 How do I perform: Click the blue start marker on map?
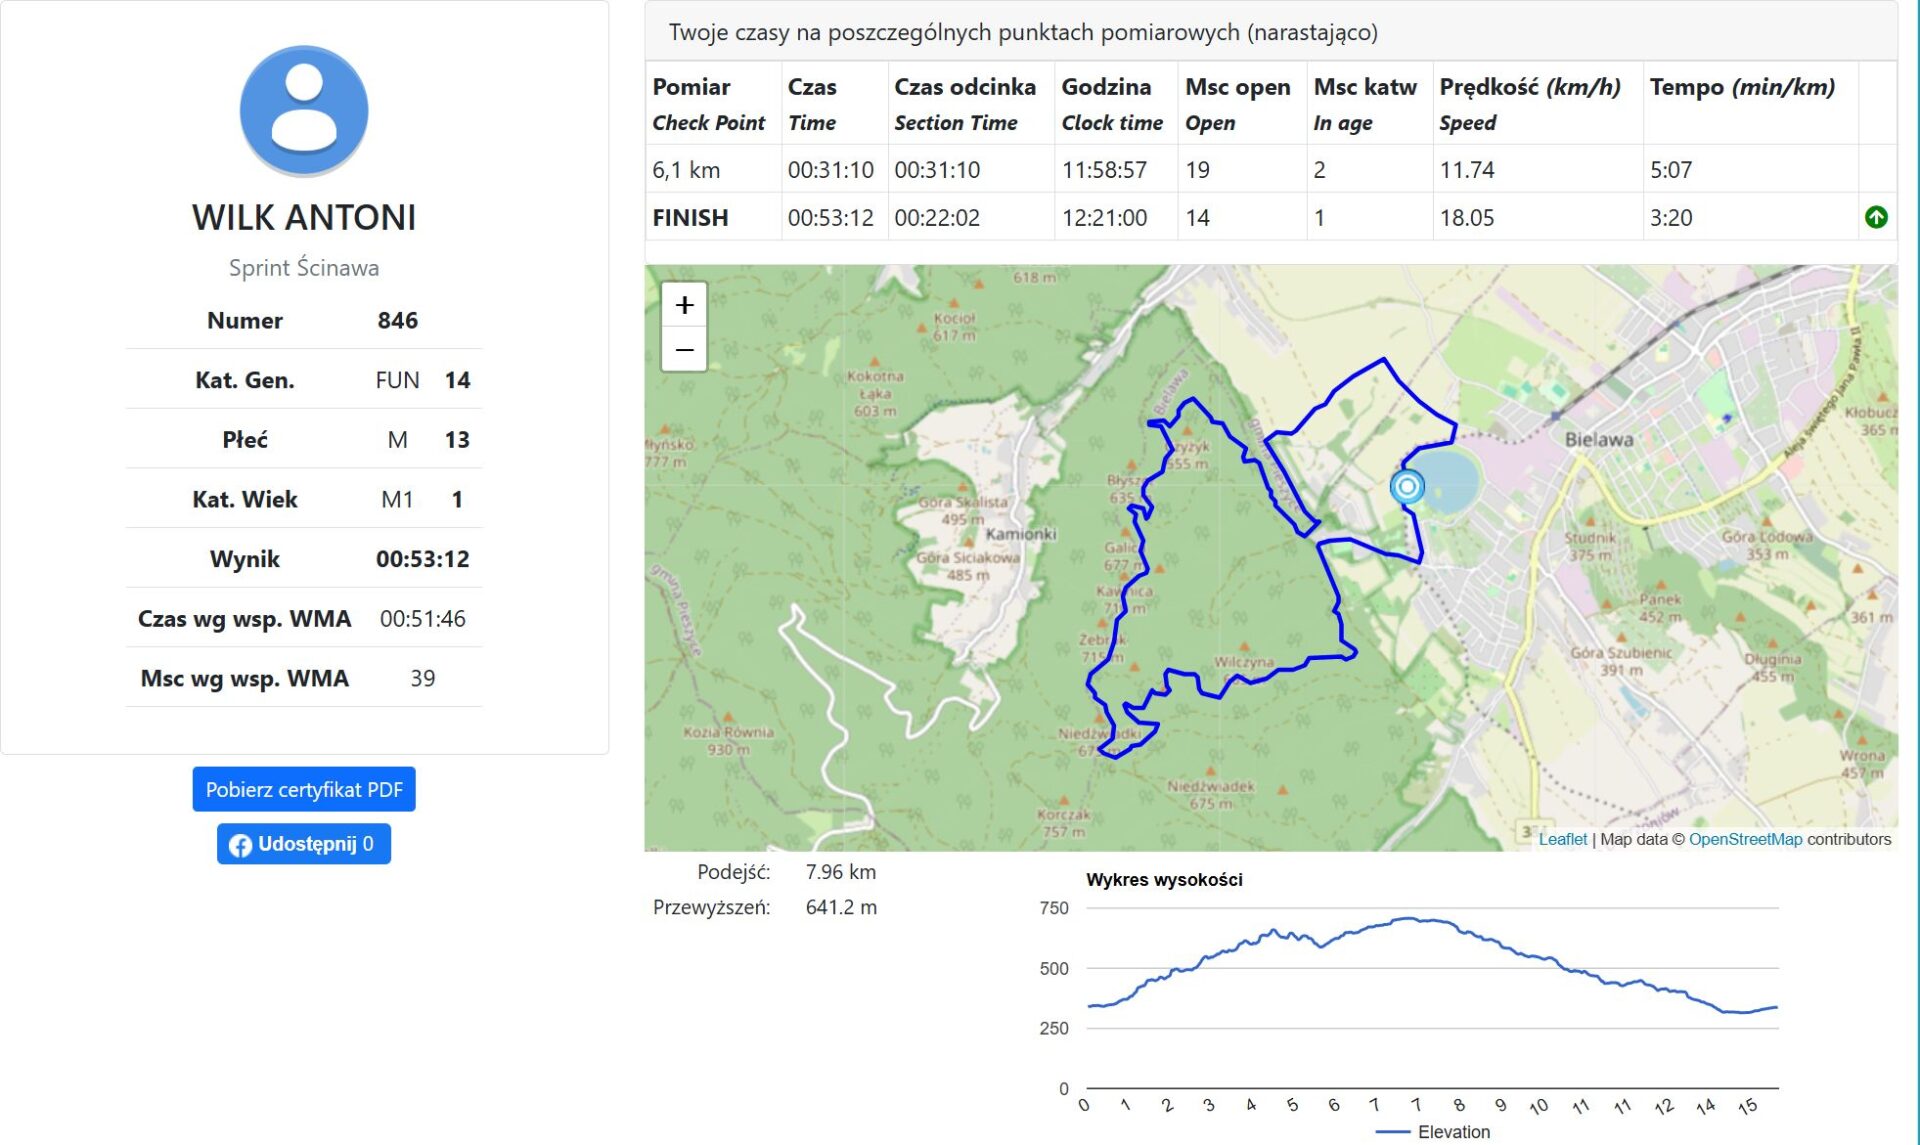pyautogui.click(x=1407, y=487)
